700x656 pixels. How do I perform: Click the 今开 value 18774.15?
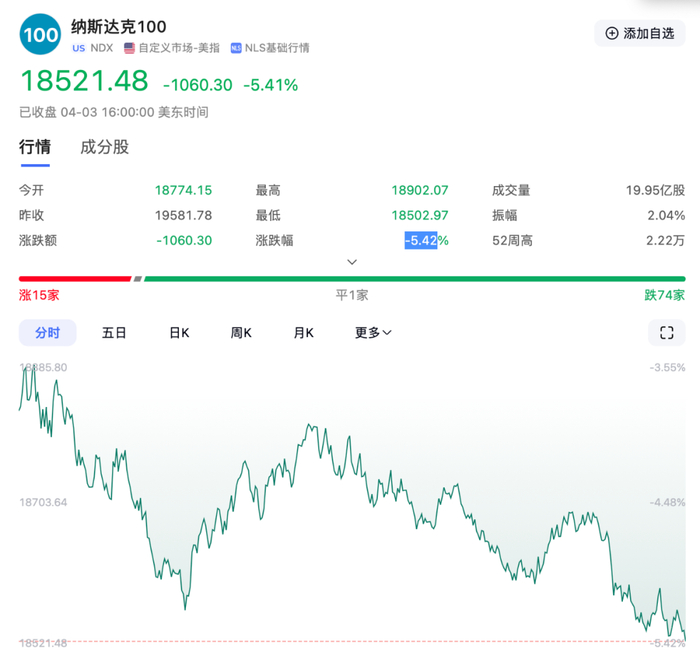point(183,191)
